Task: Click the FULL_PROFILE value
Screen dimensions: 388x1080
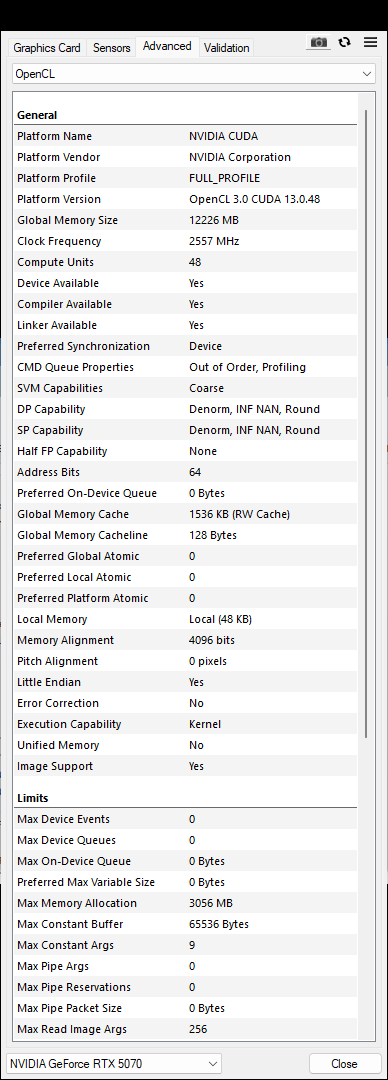Action: [x=225, y=178]
